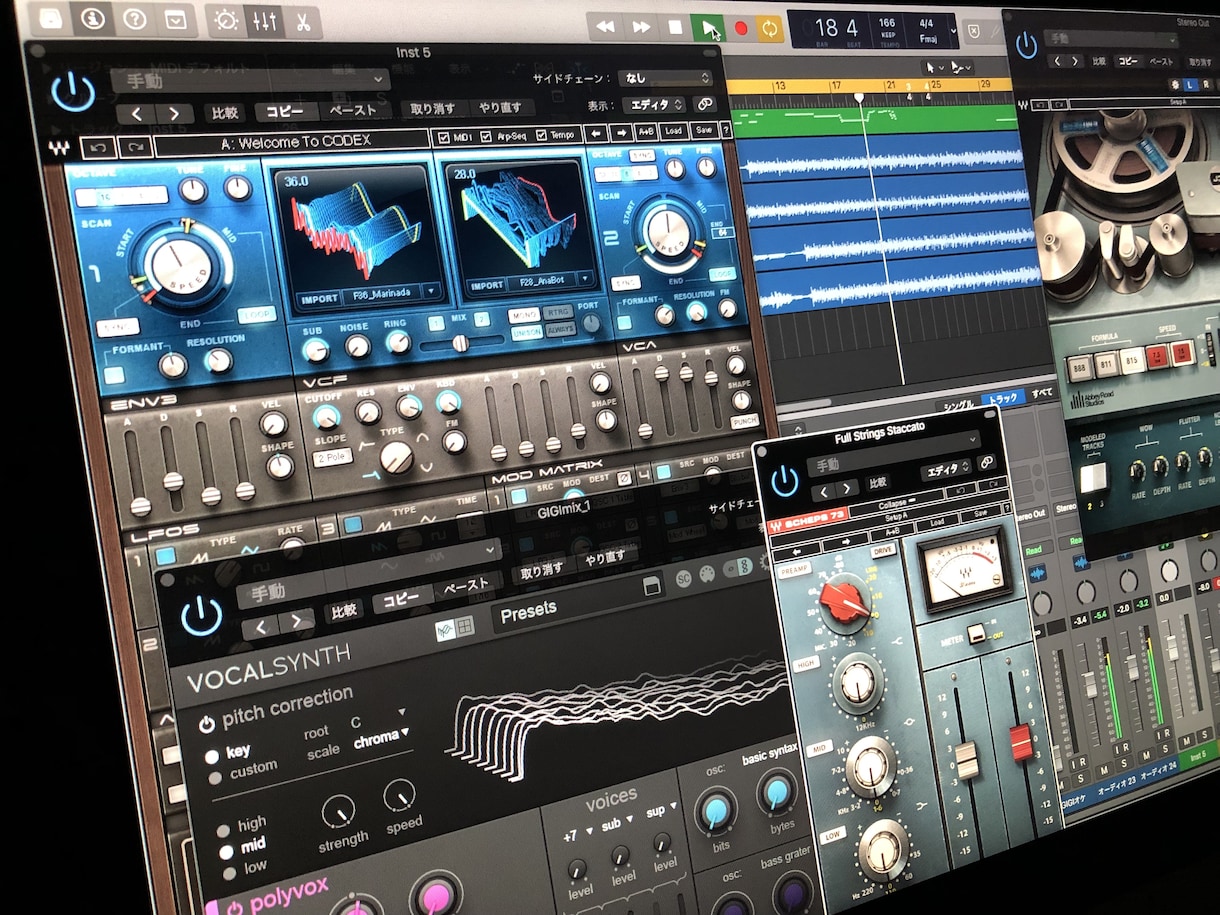Toggle the Scheps 73 plugin power button

coord(785,481)
